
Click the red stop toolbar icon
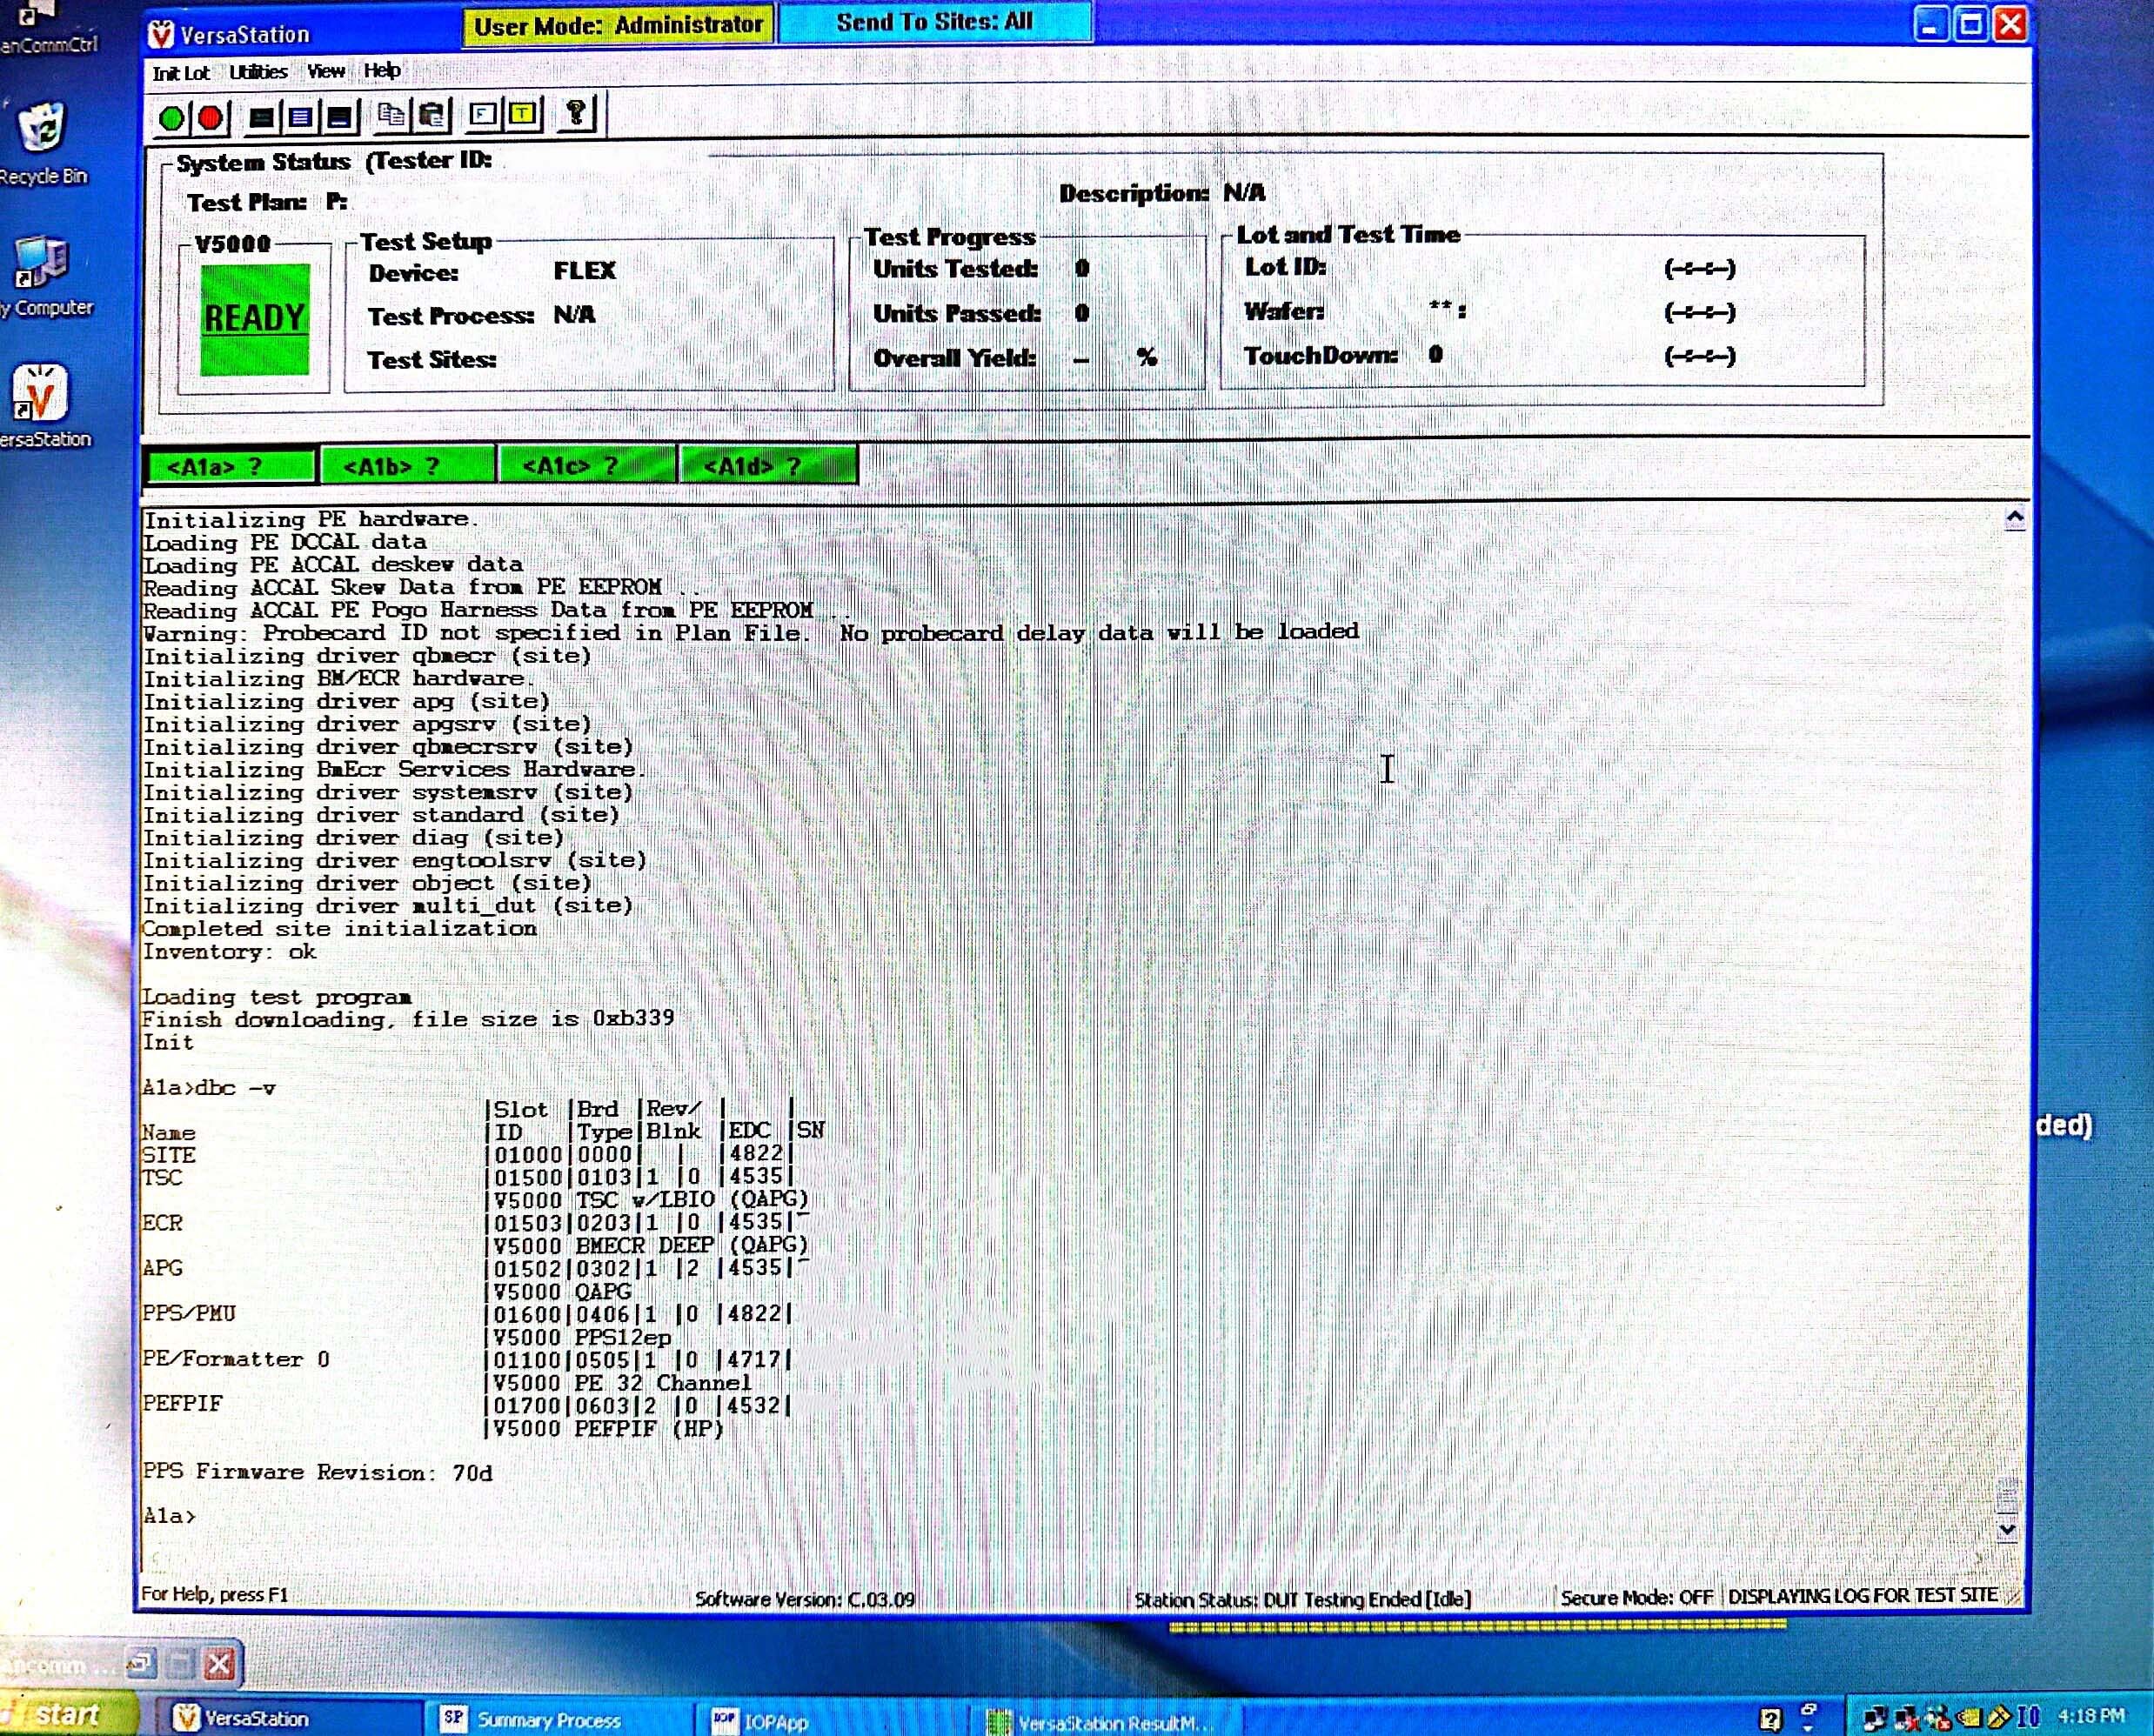(210, 118)
